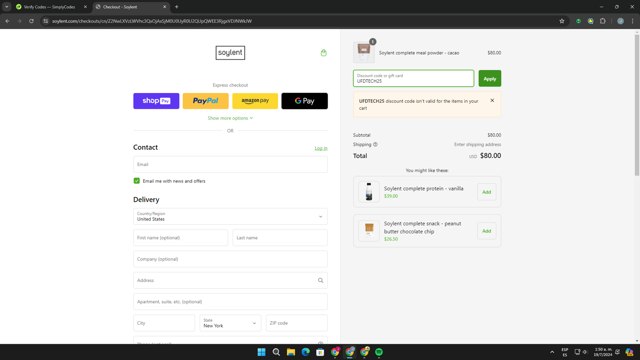Image resolution: width=640 pixels, height=360 pixels.
Task: Click the Company field
Action: [230, 259]
